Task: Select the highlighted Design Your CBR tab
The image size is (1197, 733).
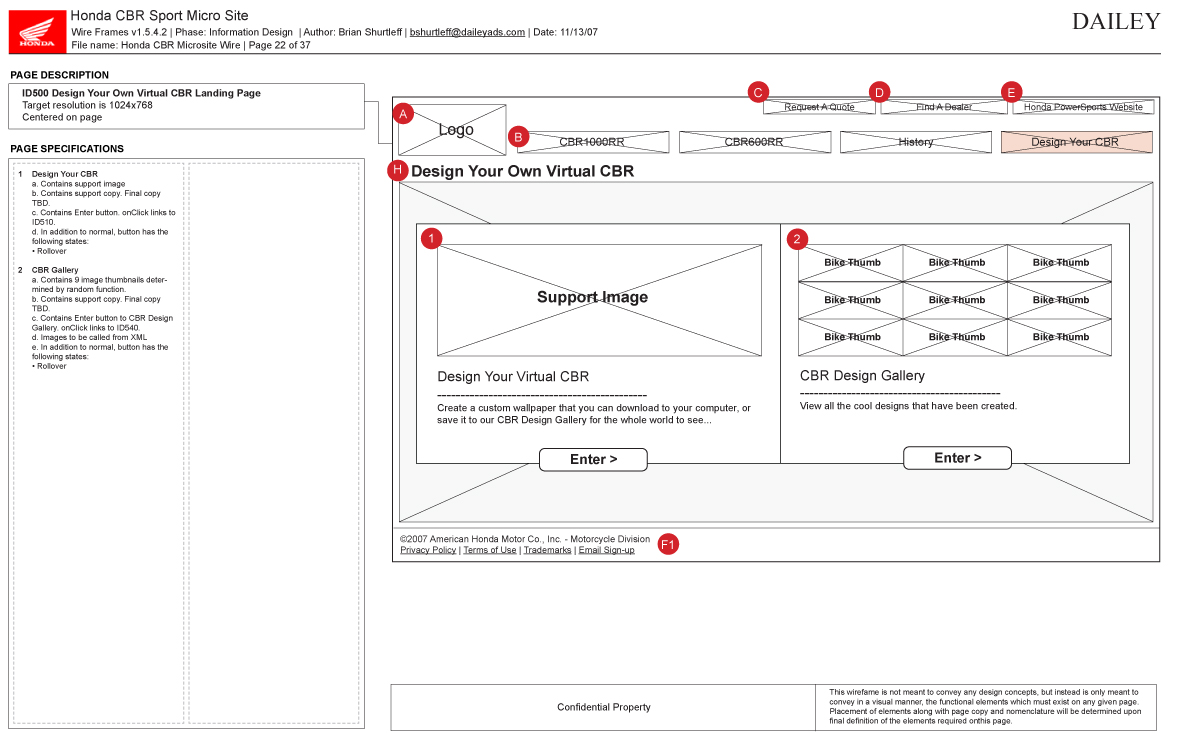Action: 1076,142
